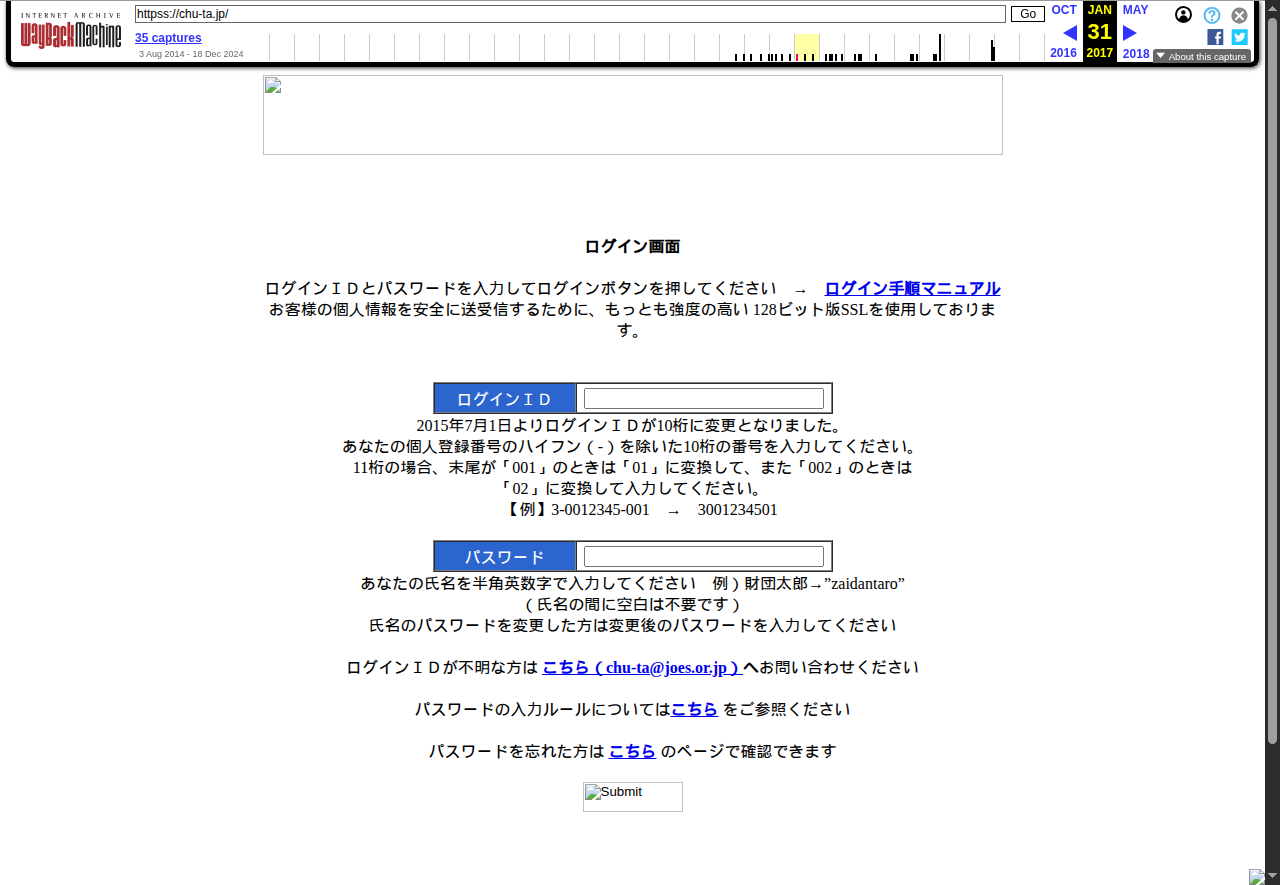Screen dimensions: 1280x885
Task: Share capture on Facebook
Action: pos(1215,37)
